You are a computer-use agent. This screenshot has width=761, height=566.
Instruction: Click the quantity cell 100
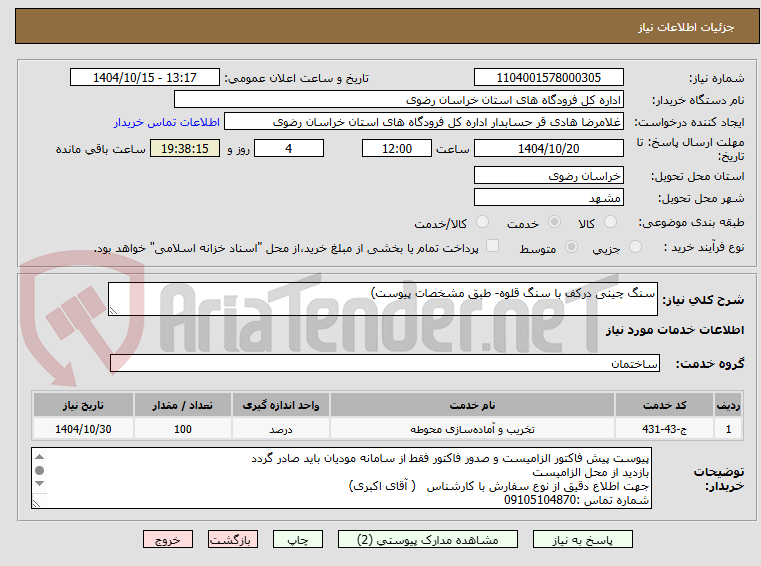pyautogui.click(x=182, y=429)
